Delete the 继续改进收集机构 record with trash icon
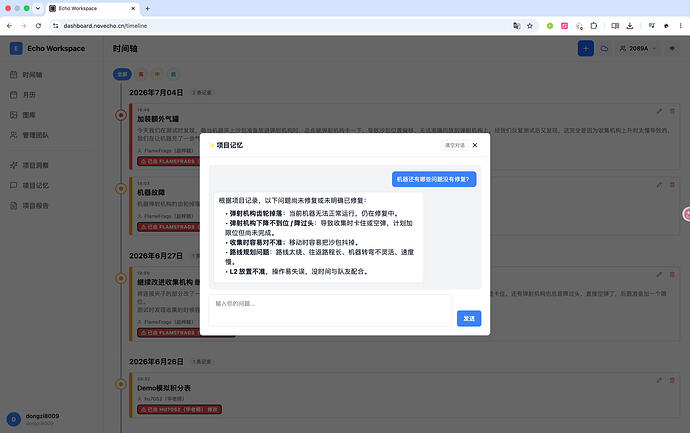This screenshot has width=690, height=433. pyautogui.click(x=672, y=275)
